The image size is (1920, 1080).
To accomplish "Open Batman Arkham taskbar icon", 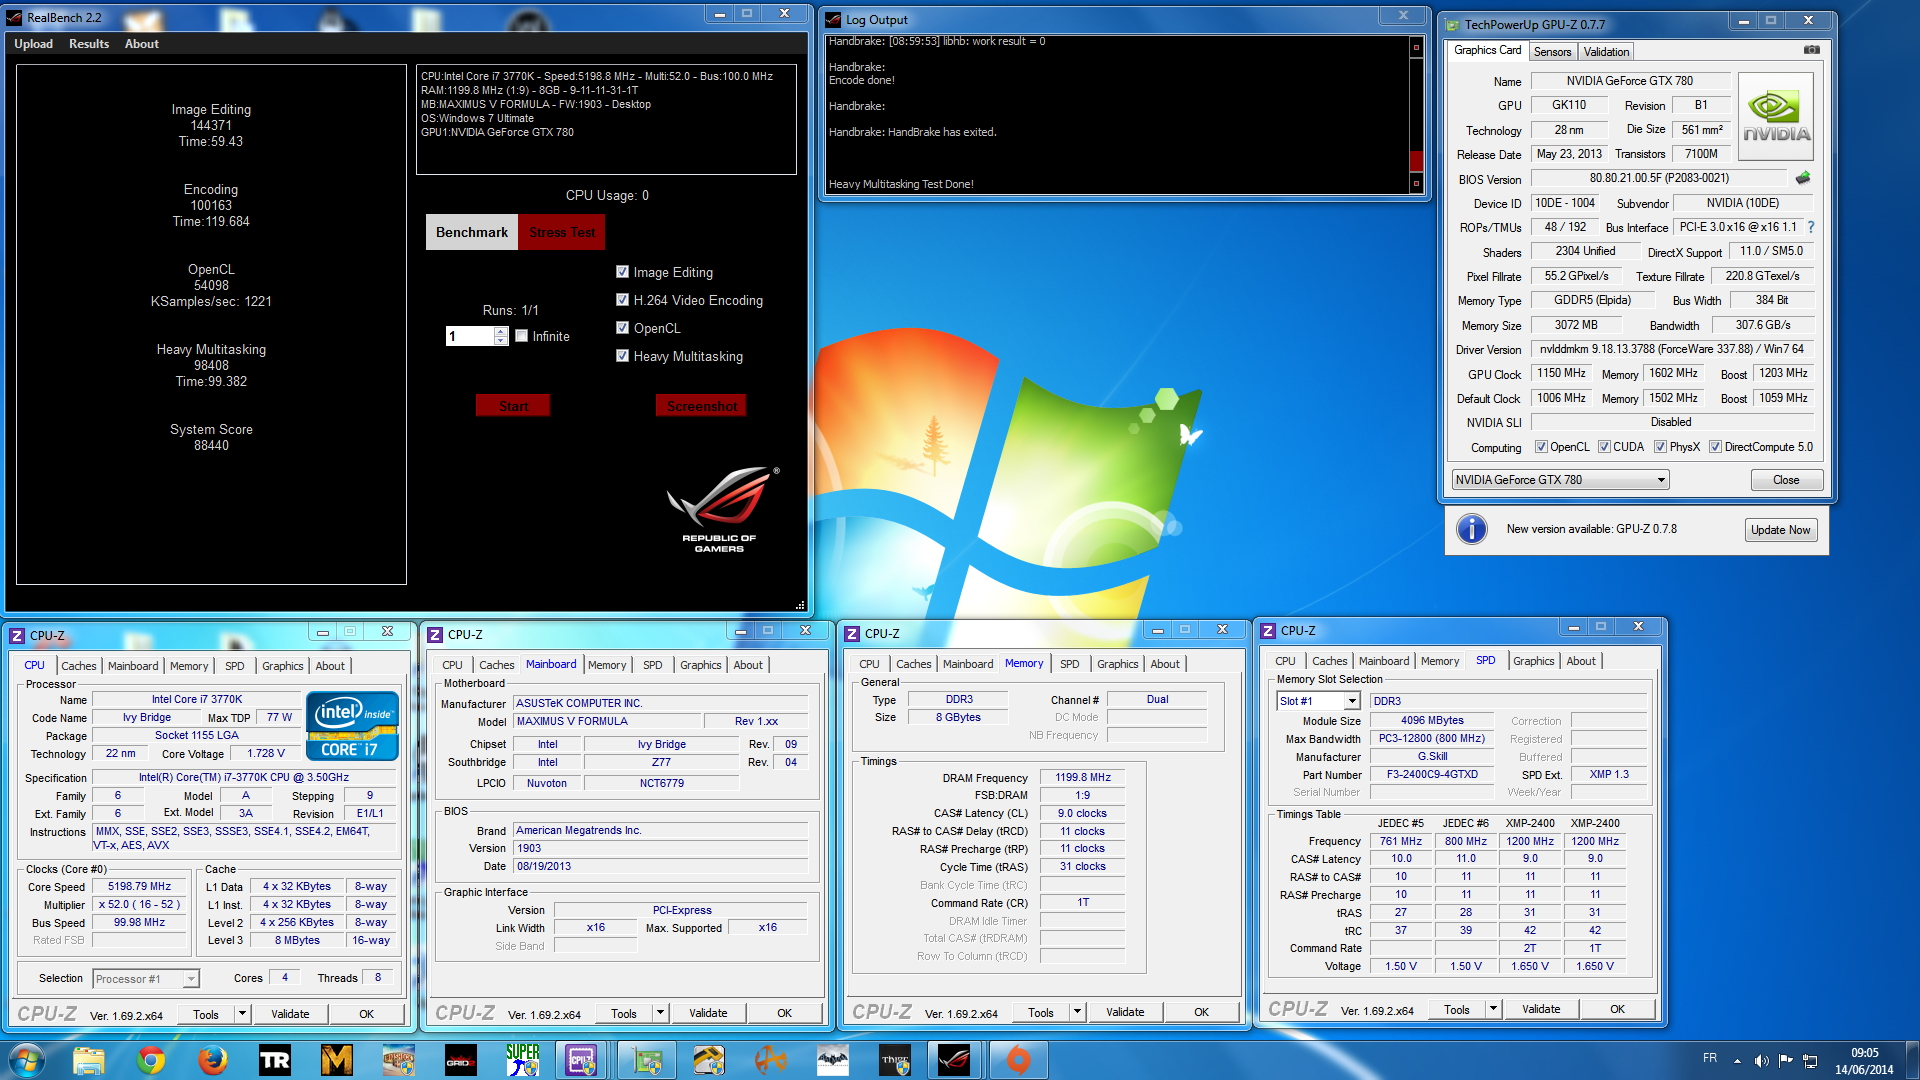I will (x=833, y=1060).
